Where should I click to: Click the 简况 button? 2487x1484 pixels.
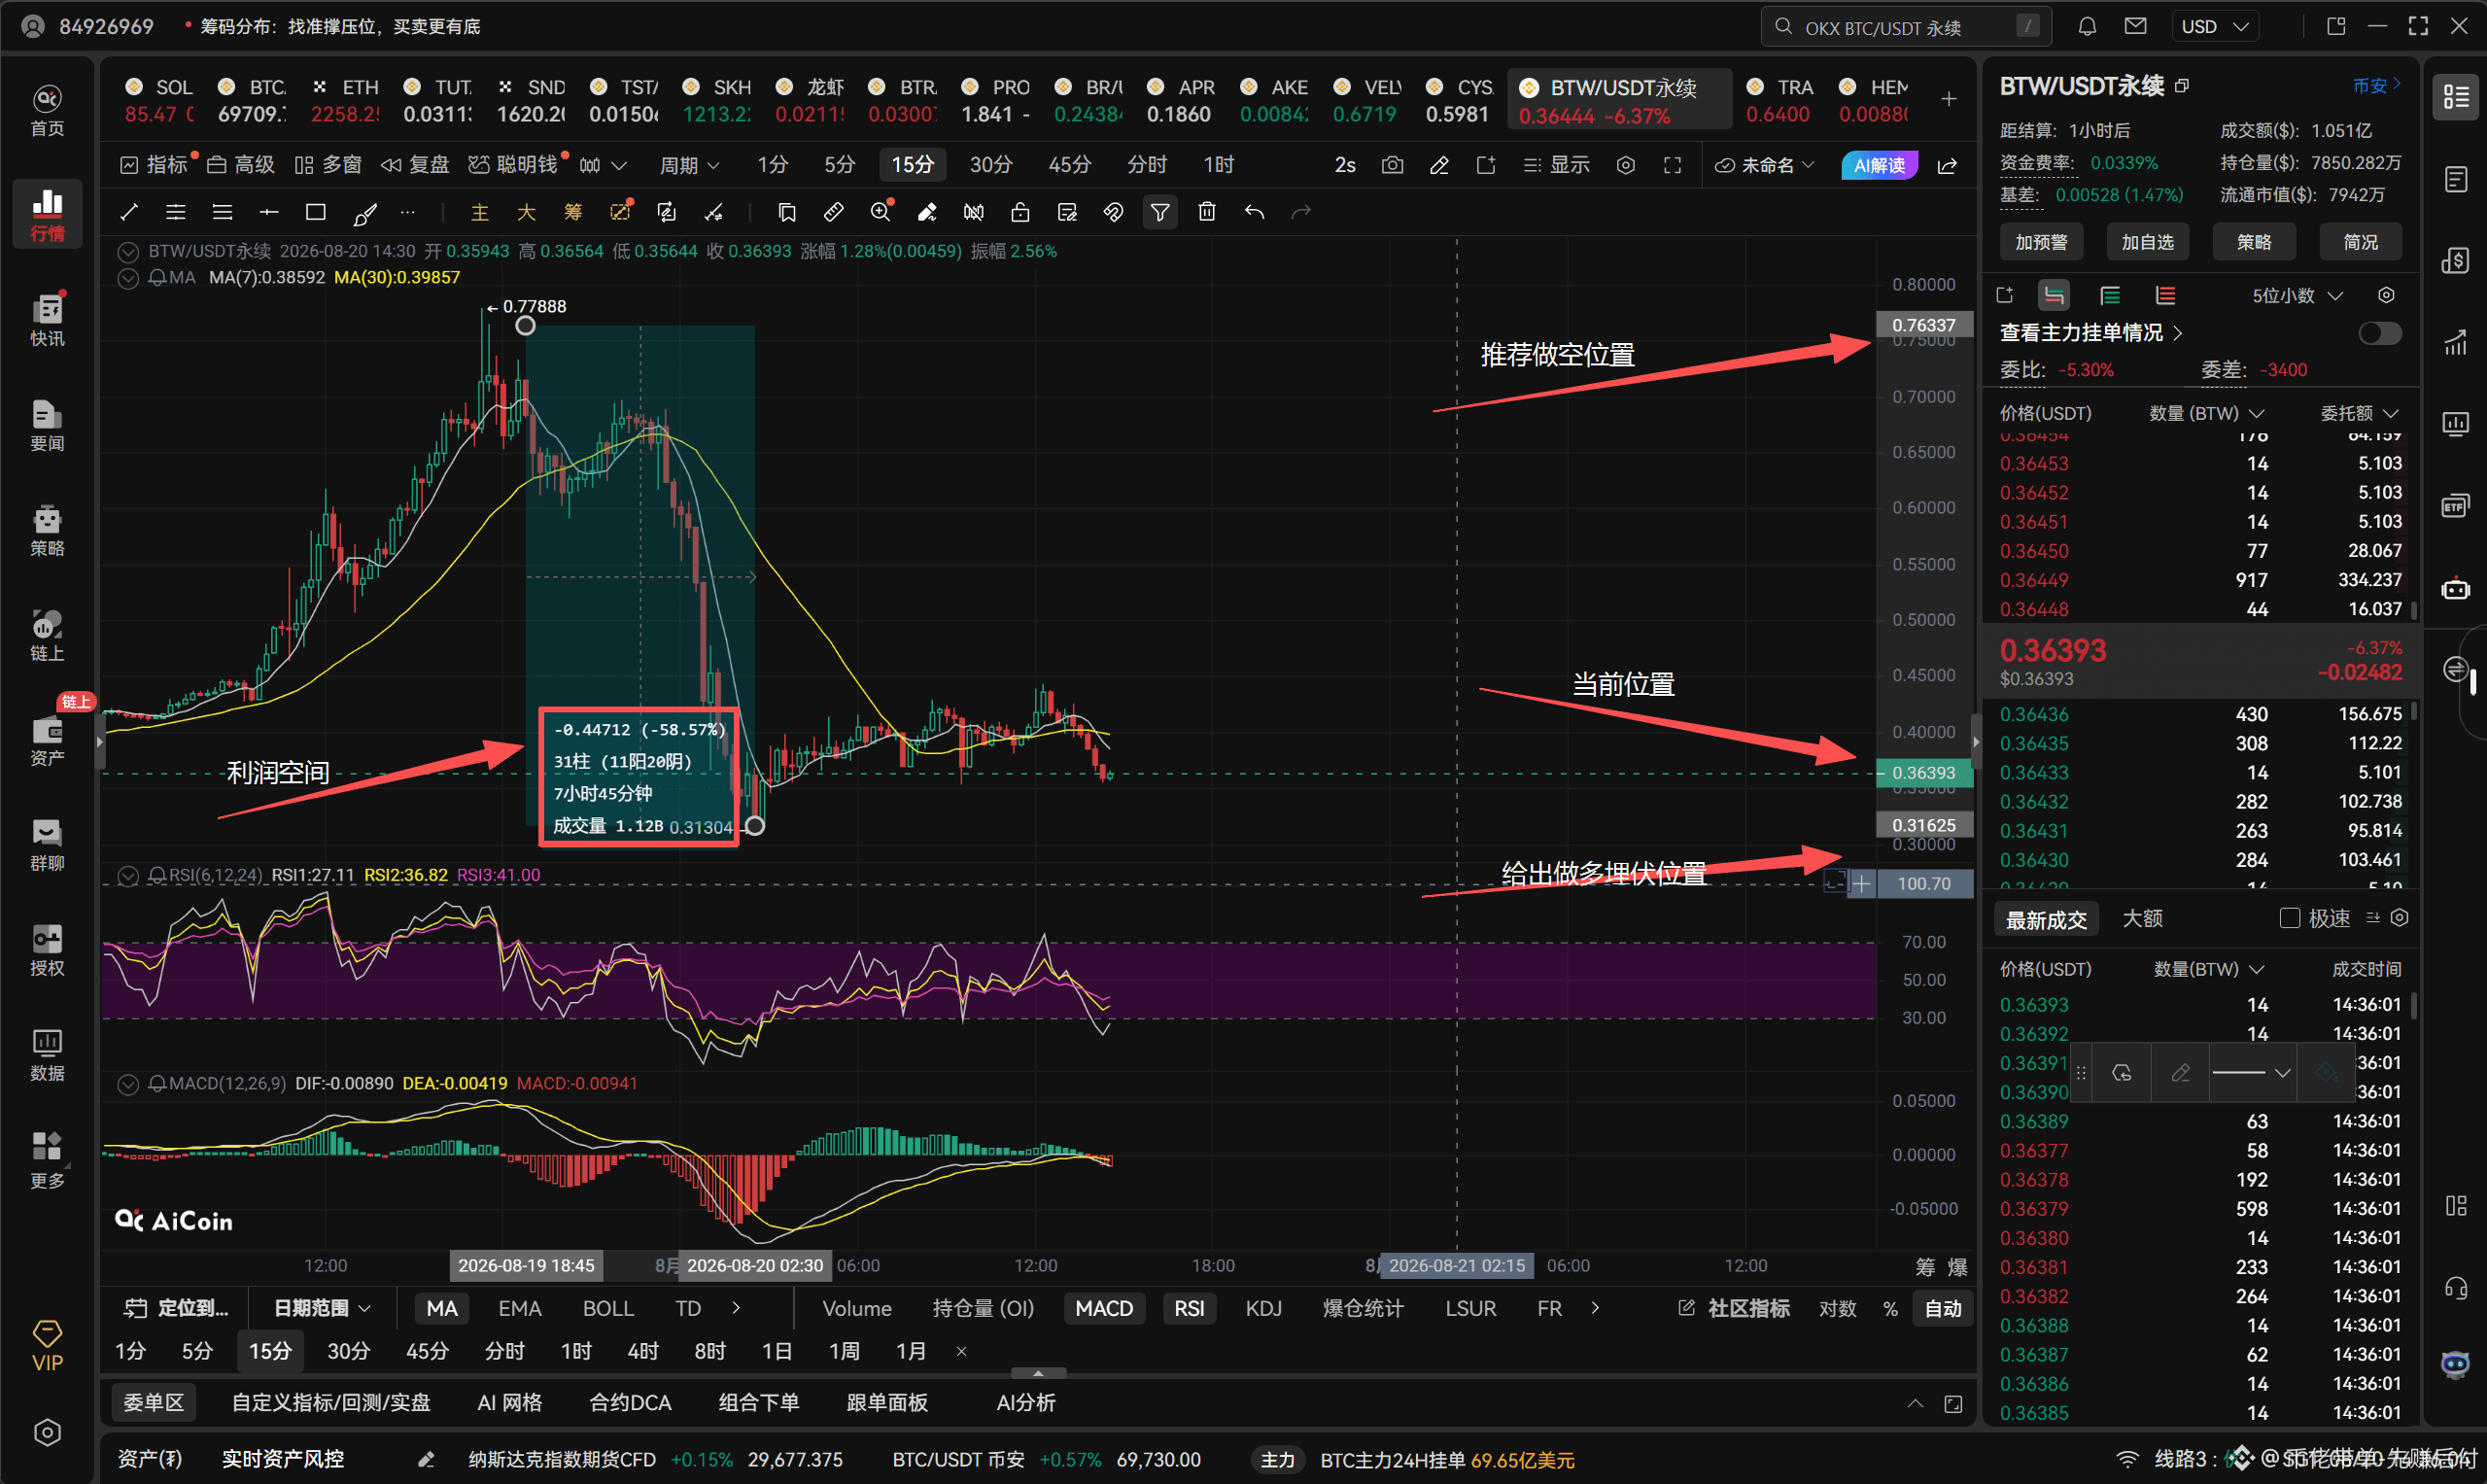[x=2360, y=242]
